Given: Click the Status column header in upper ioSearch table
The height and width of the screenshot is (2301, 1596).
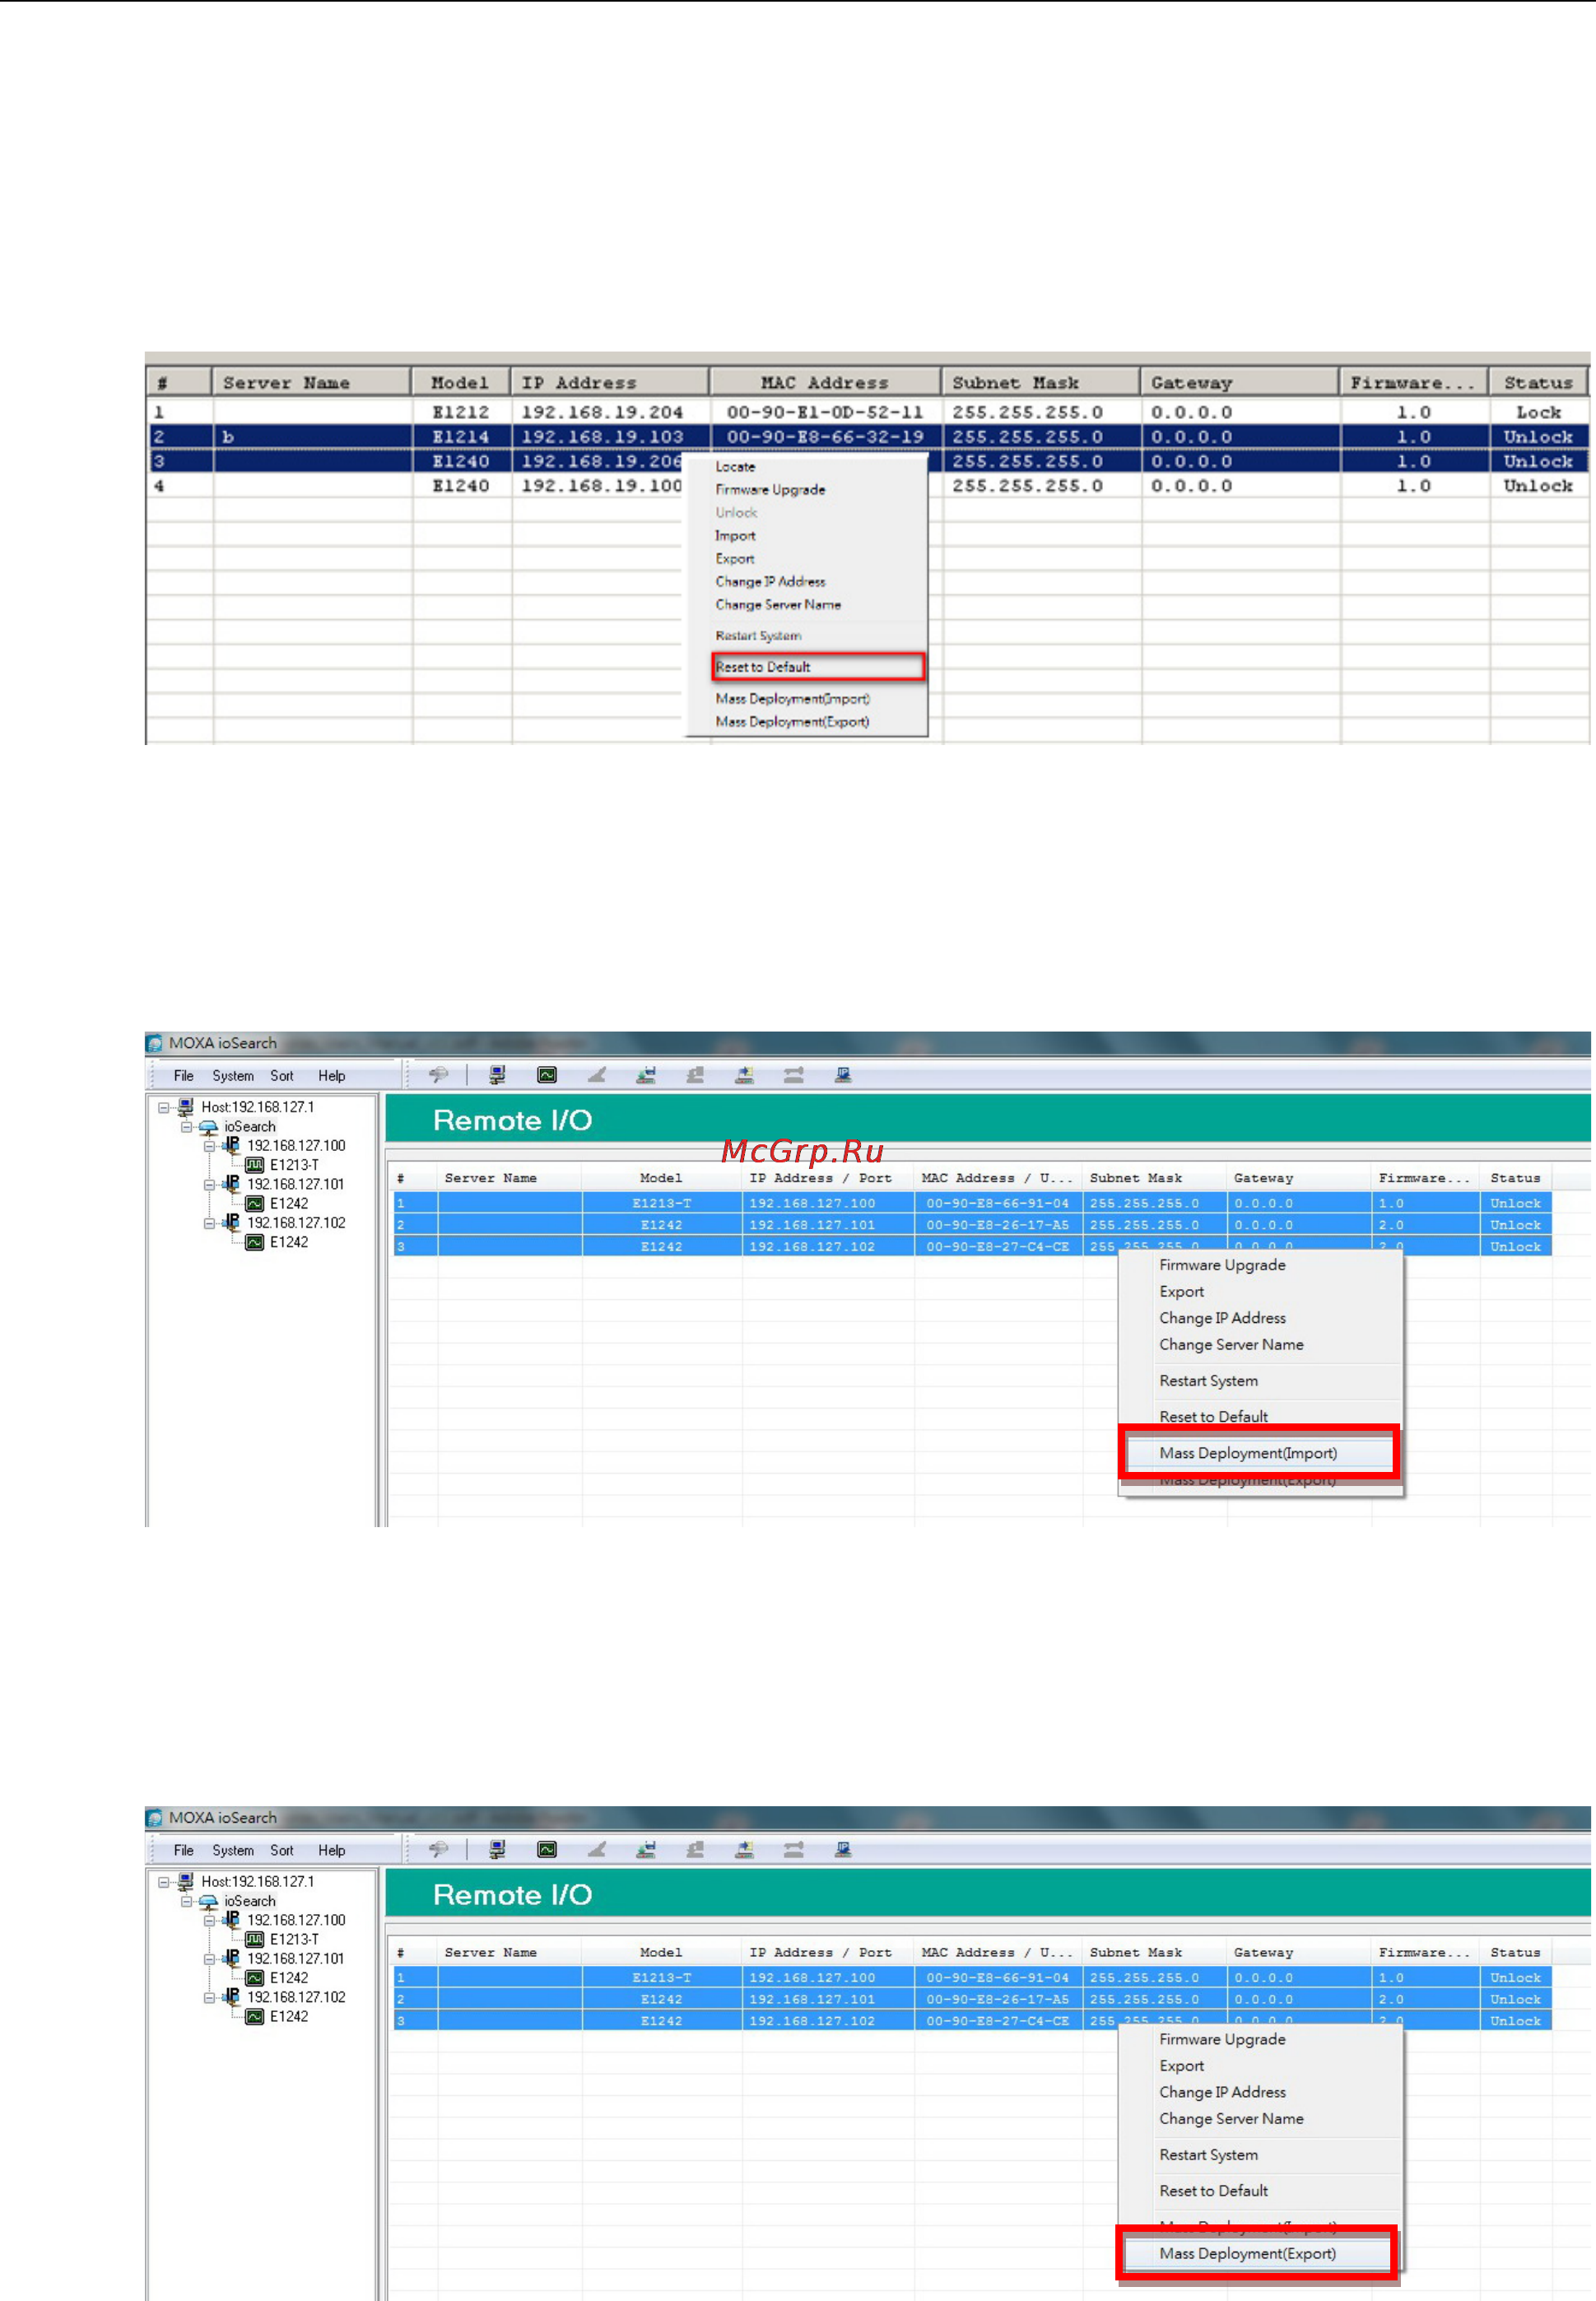Looking at the screenshot, I should pyautogui.click(x=1515, y=1178).
